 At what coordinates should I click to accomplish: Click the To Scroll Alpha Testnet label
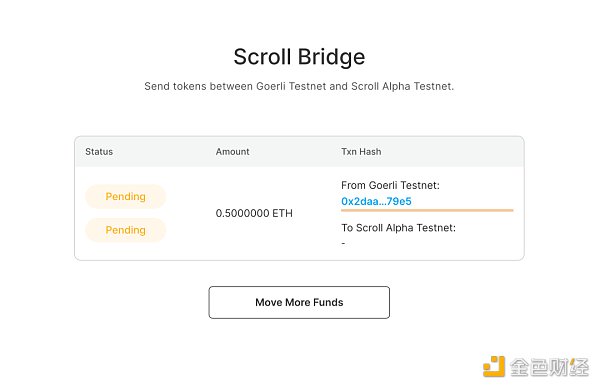point(398,228)
